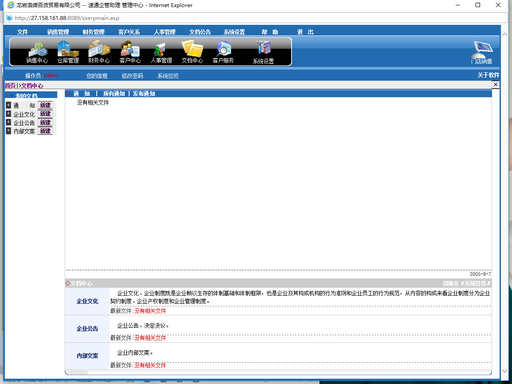Maximize the Internet Explorer window
This screenshot has width=512, height=384.
(478, 5)
